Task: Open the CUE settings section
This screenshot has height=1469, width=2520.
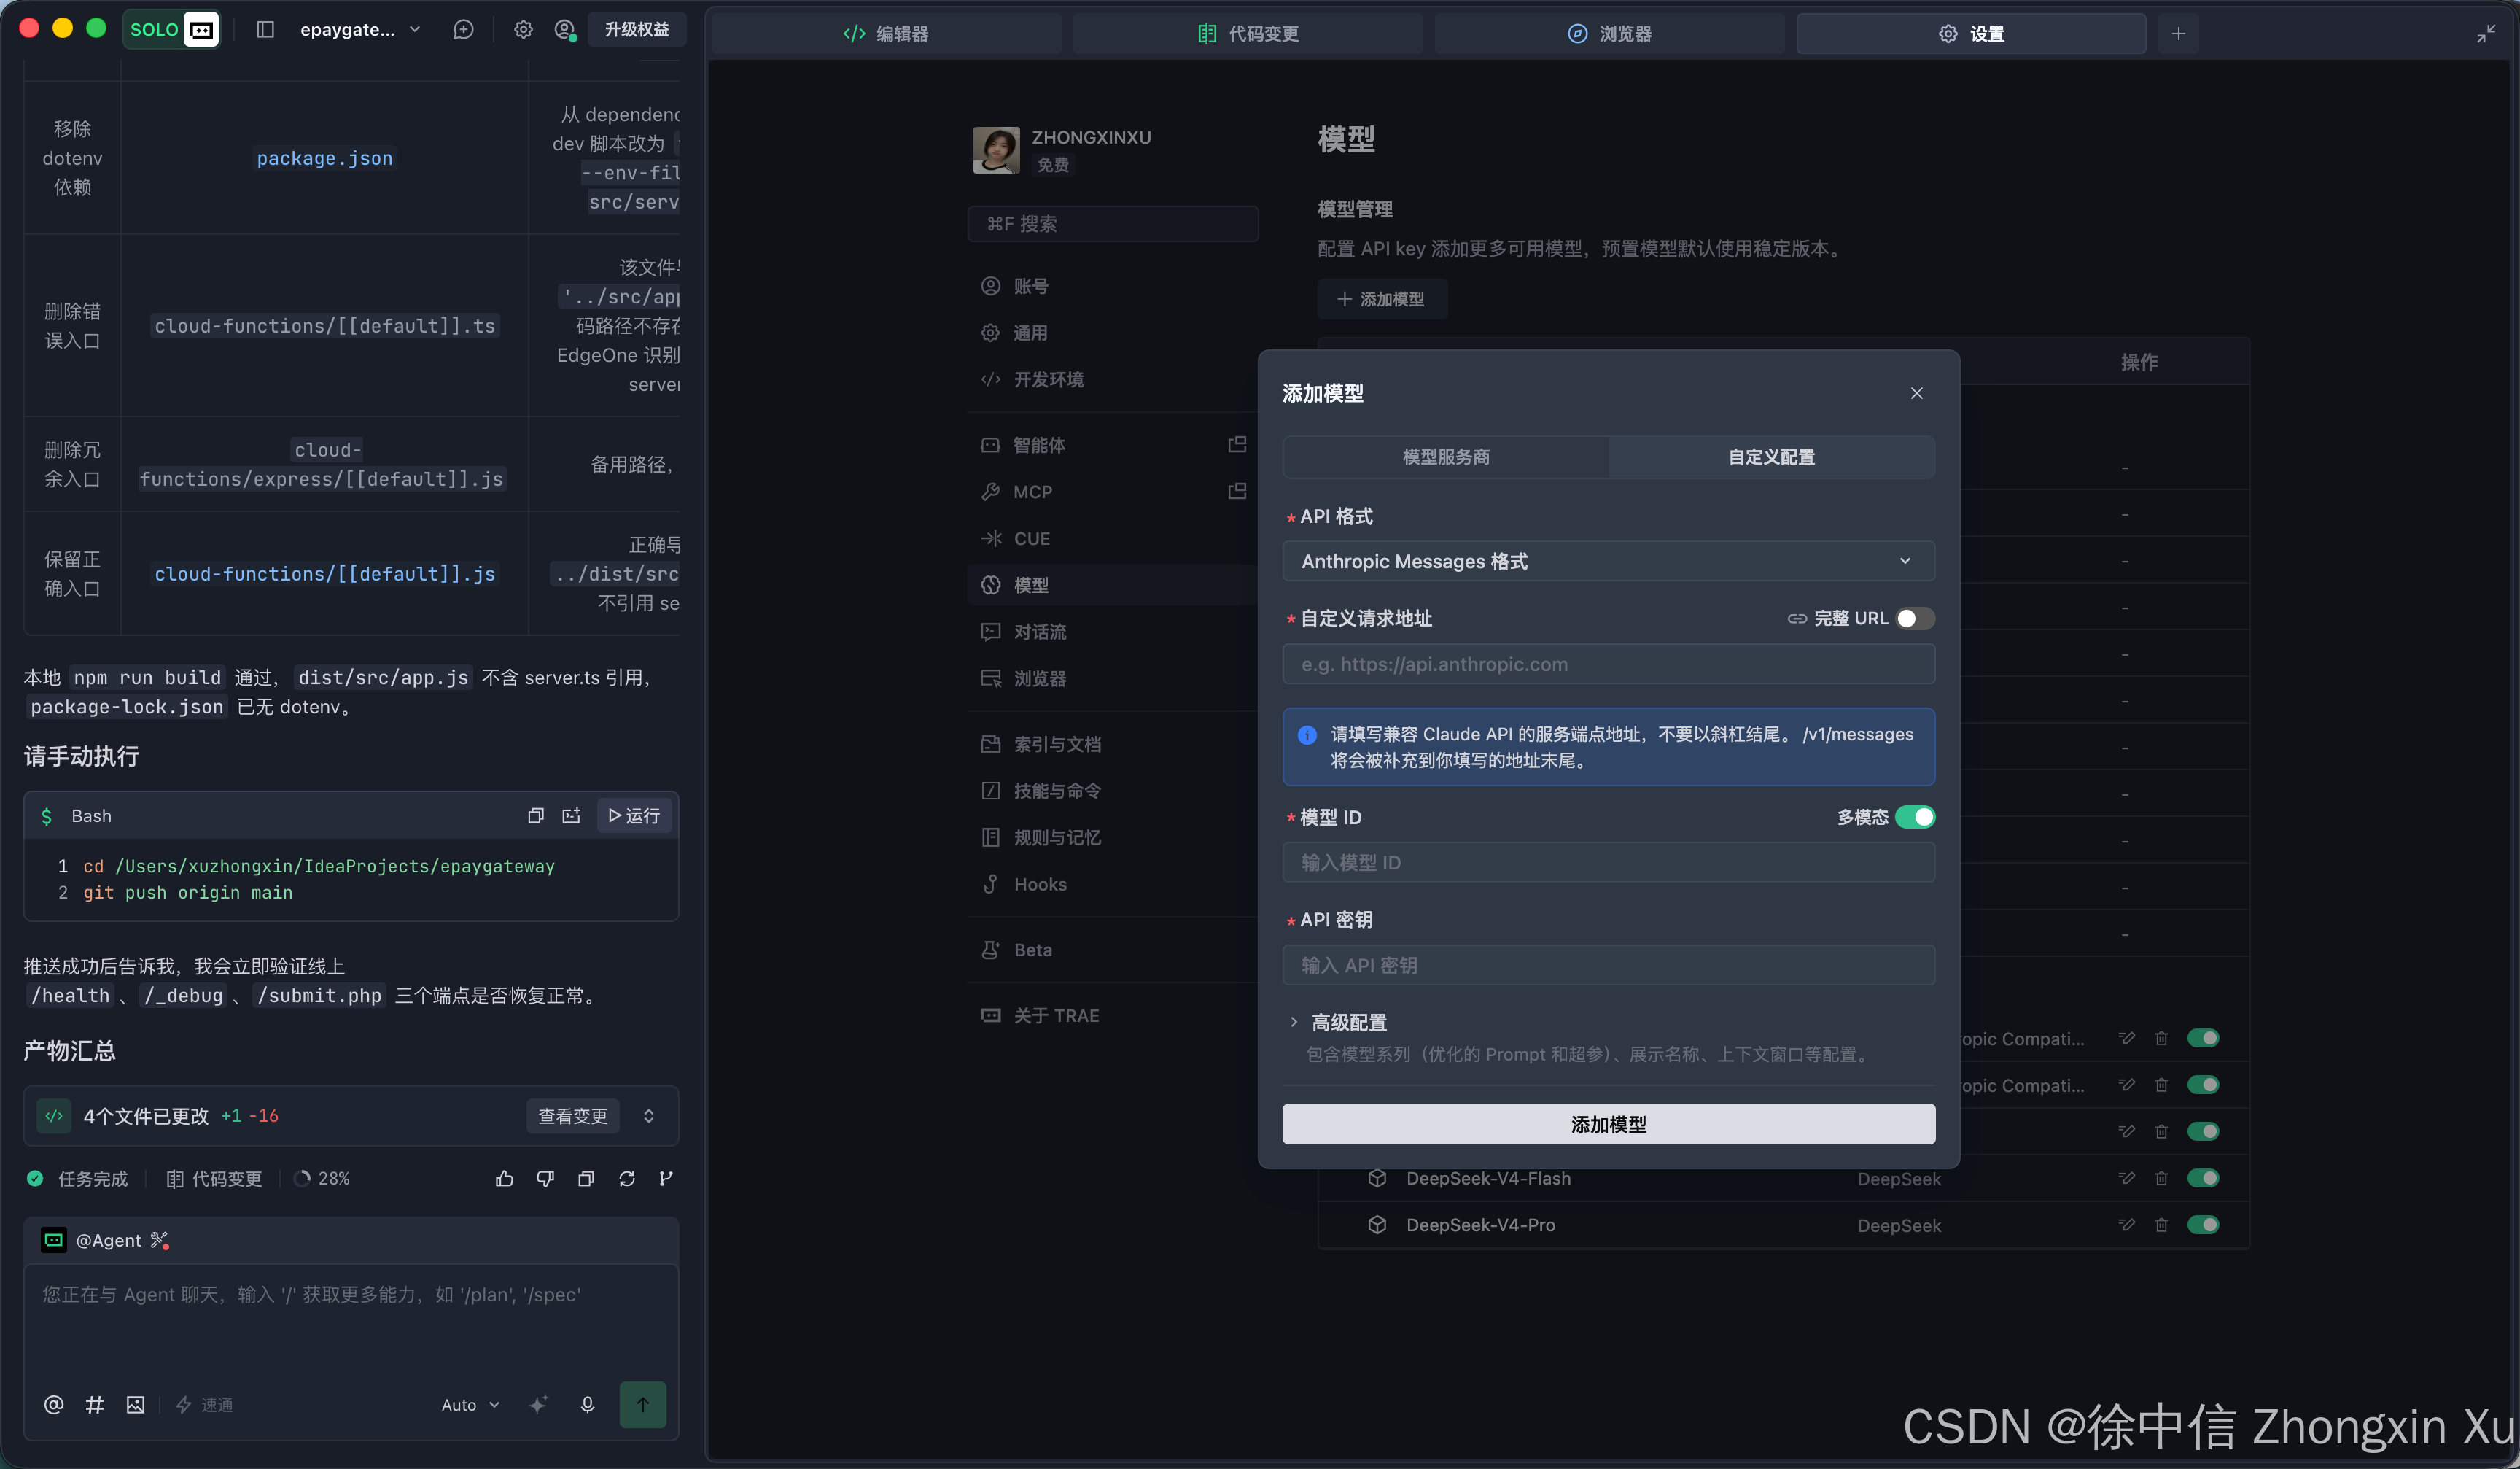Action: point(1112,538)
